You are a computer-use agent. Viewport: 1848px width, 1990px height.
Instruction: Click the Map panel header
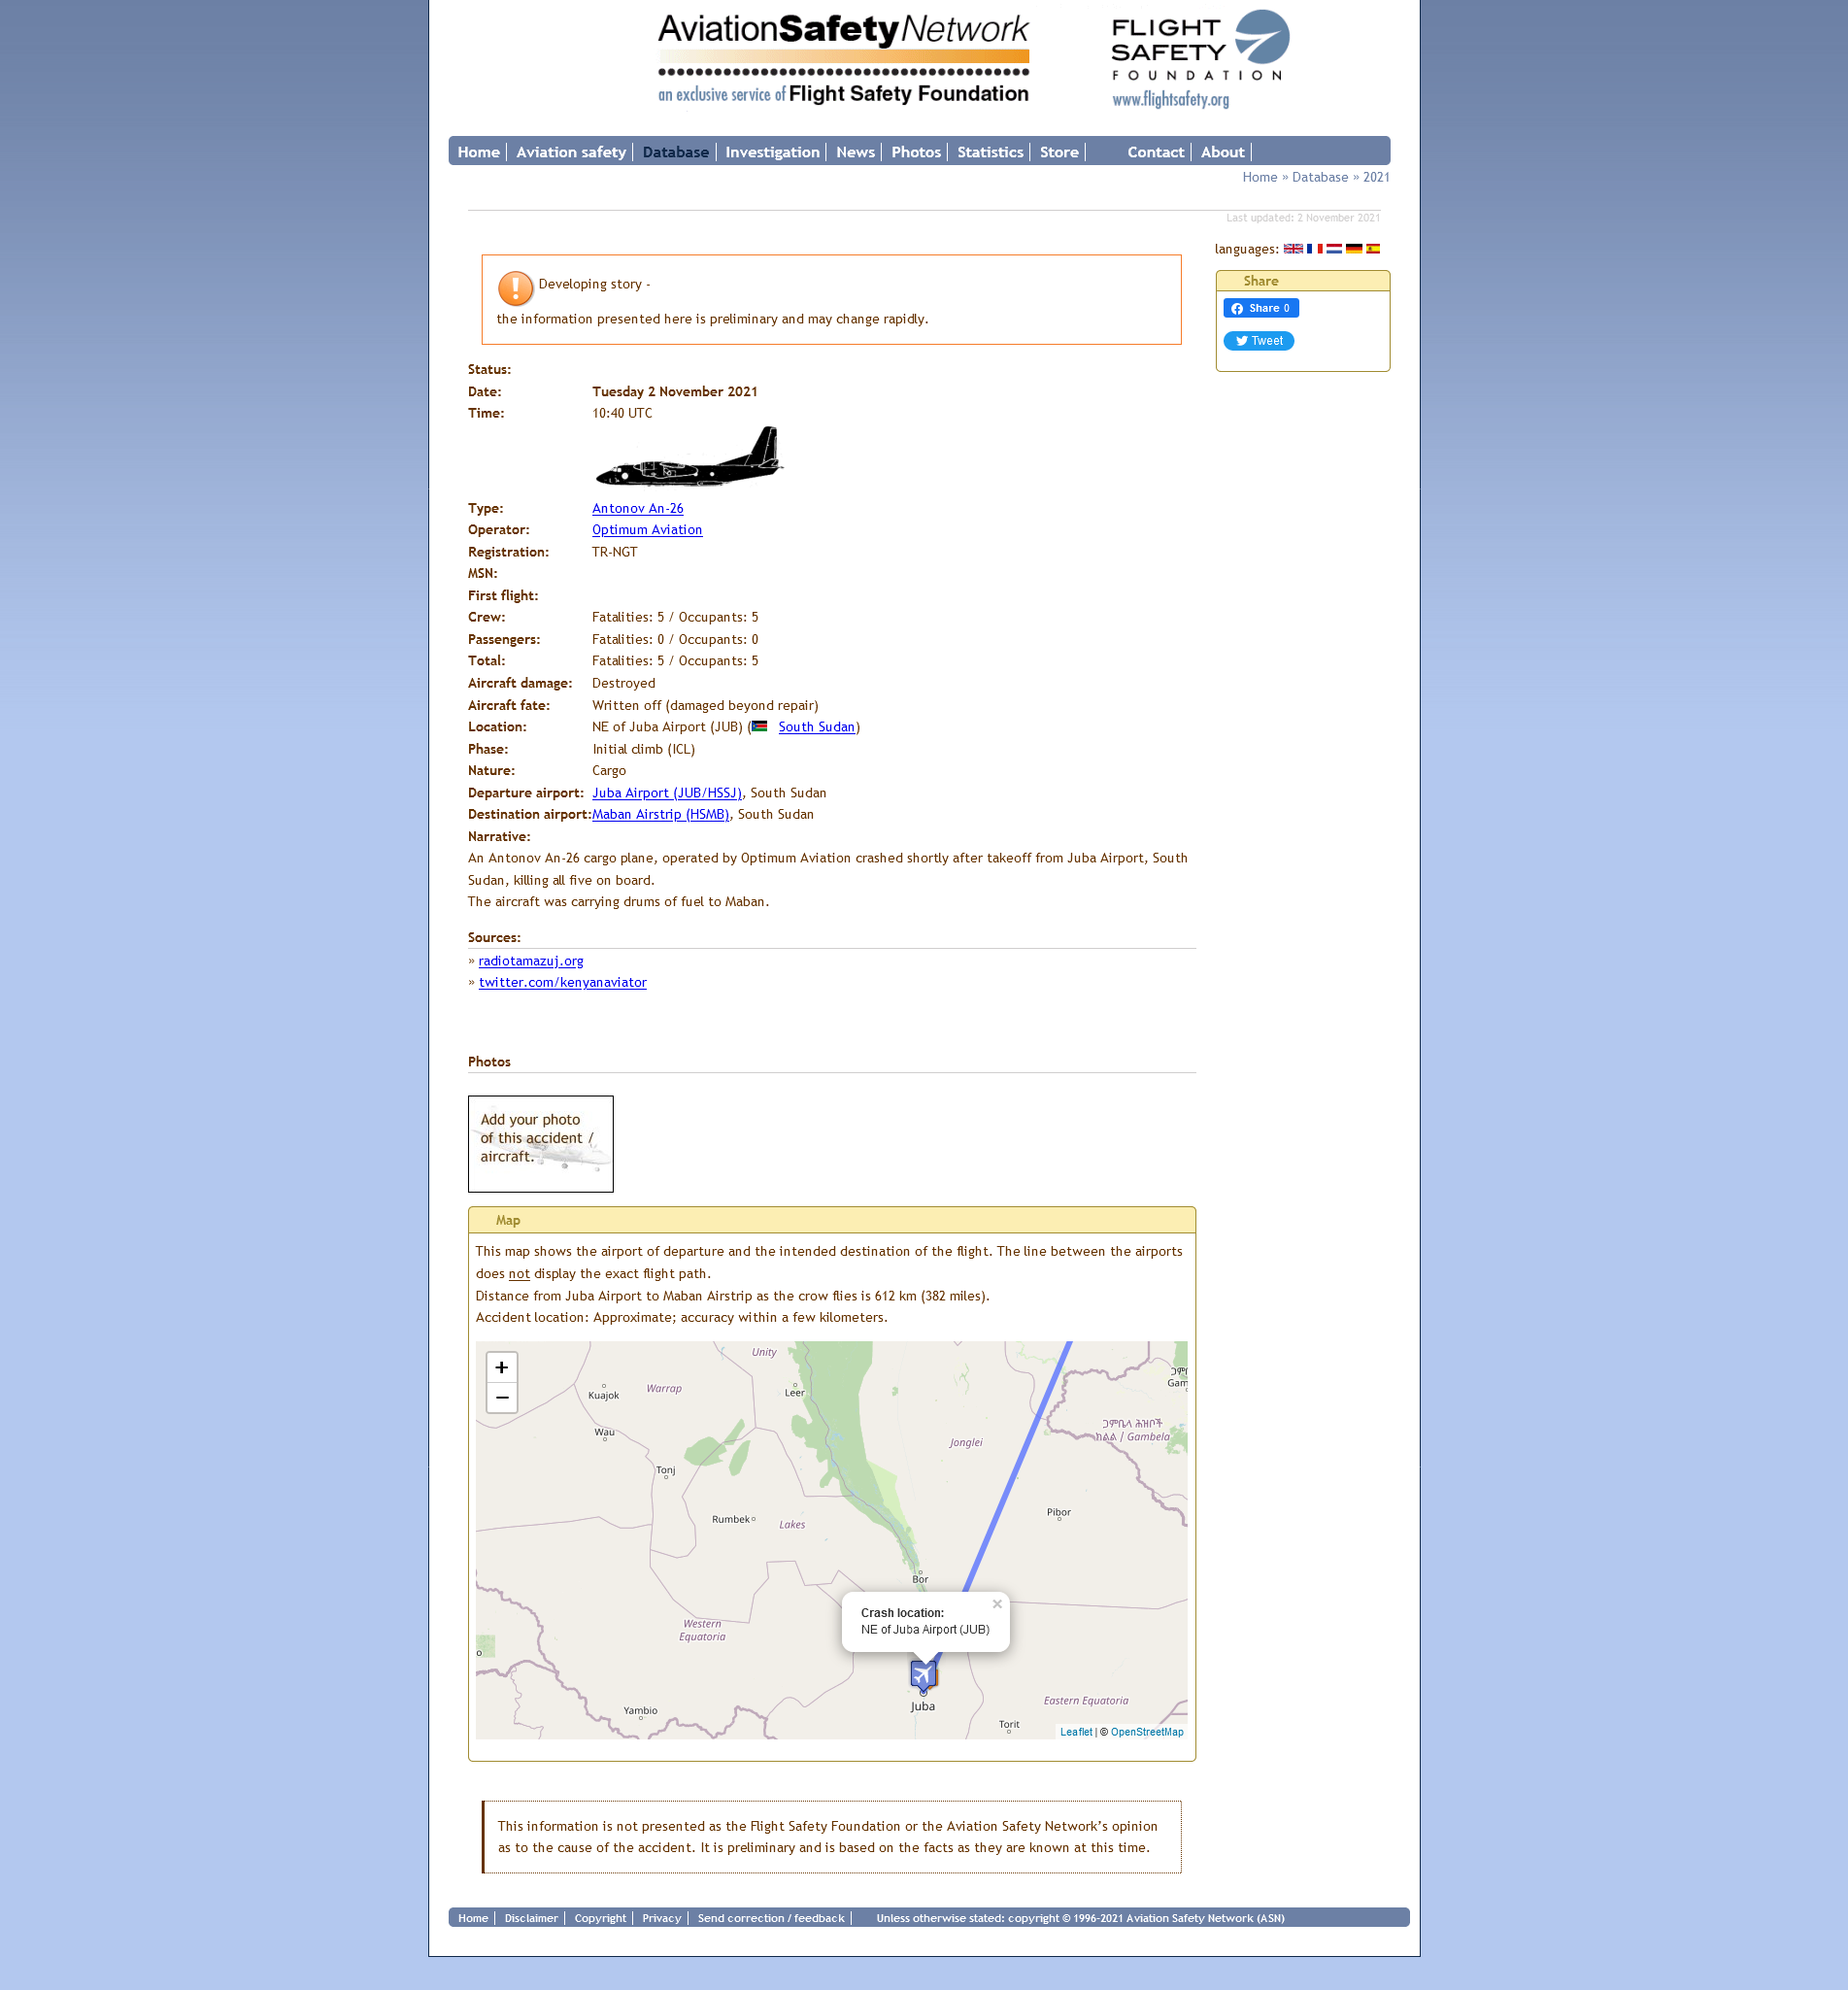[831, 1220]
